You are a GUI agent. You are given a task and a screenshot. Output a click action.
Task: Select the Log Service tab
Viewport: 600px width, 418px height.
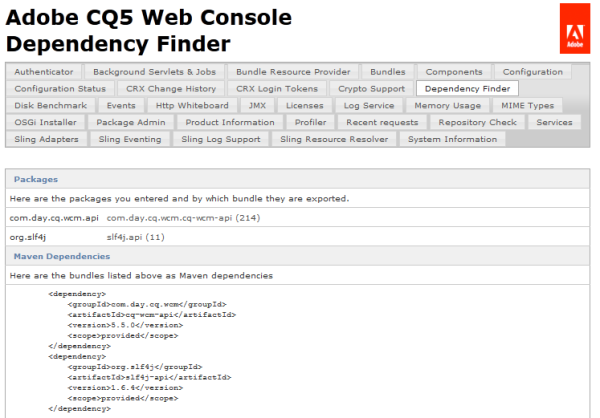tap(369, 106)
